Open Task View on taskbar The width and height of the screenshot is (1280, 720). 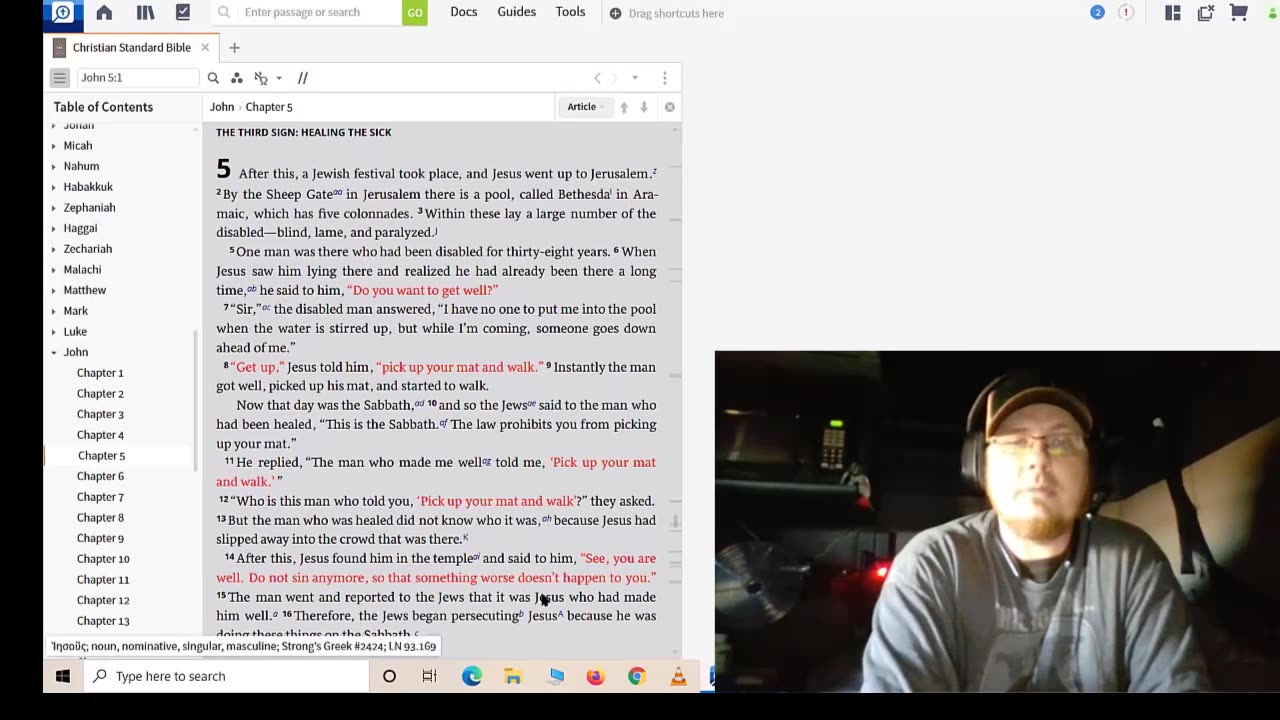coord(430,676)
